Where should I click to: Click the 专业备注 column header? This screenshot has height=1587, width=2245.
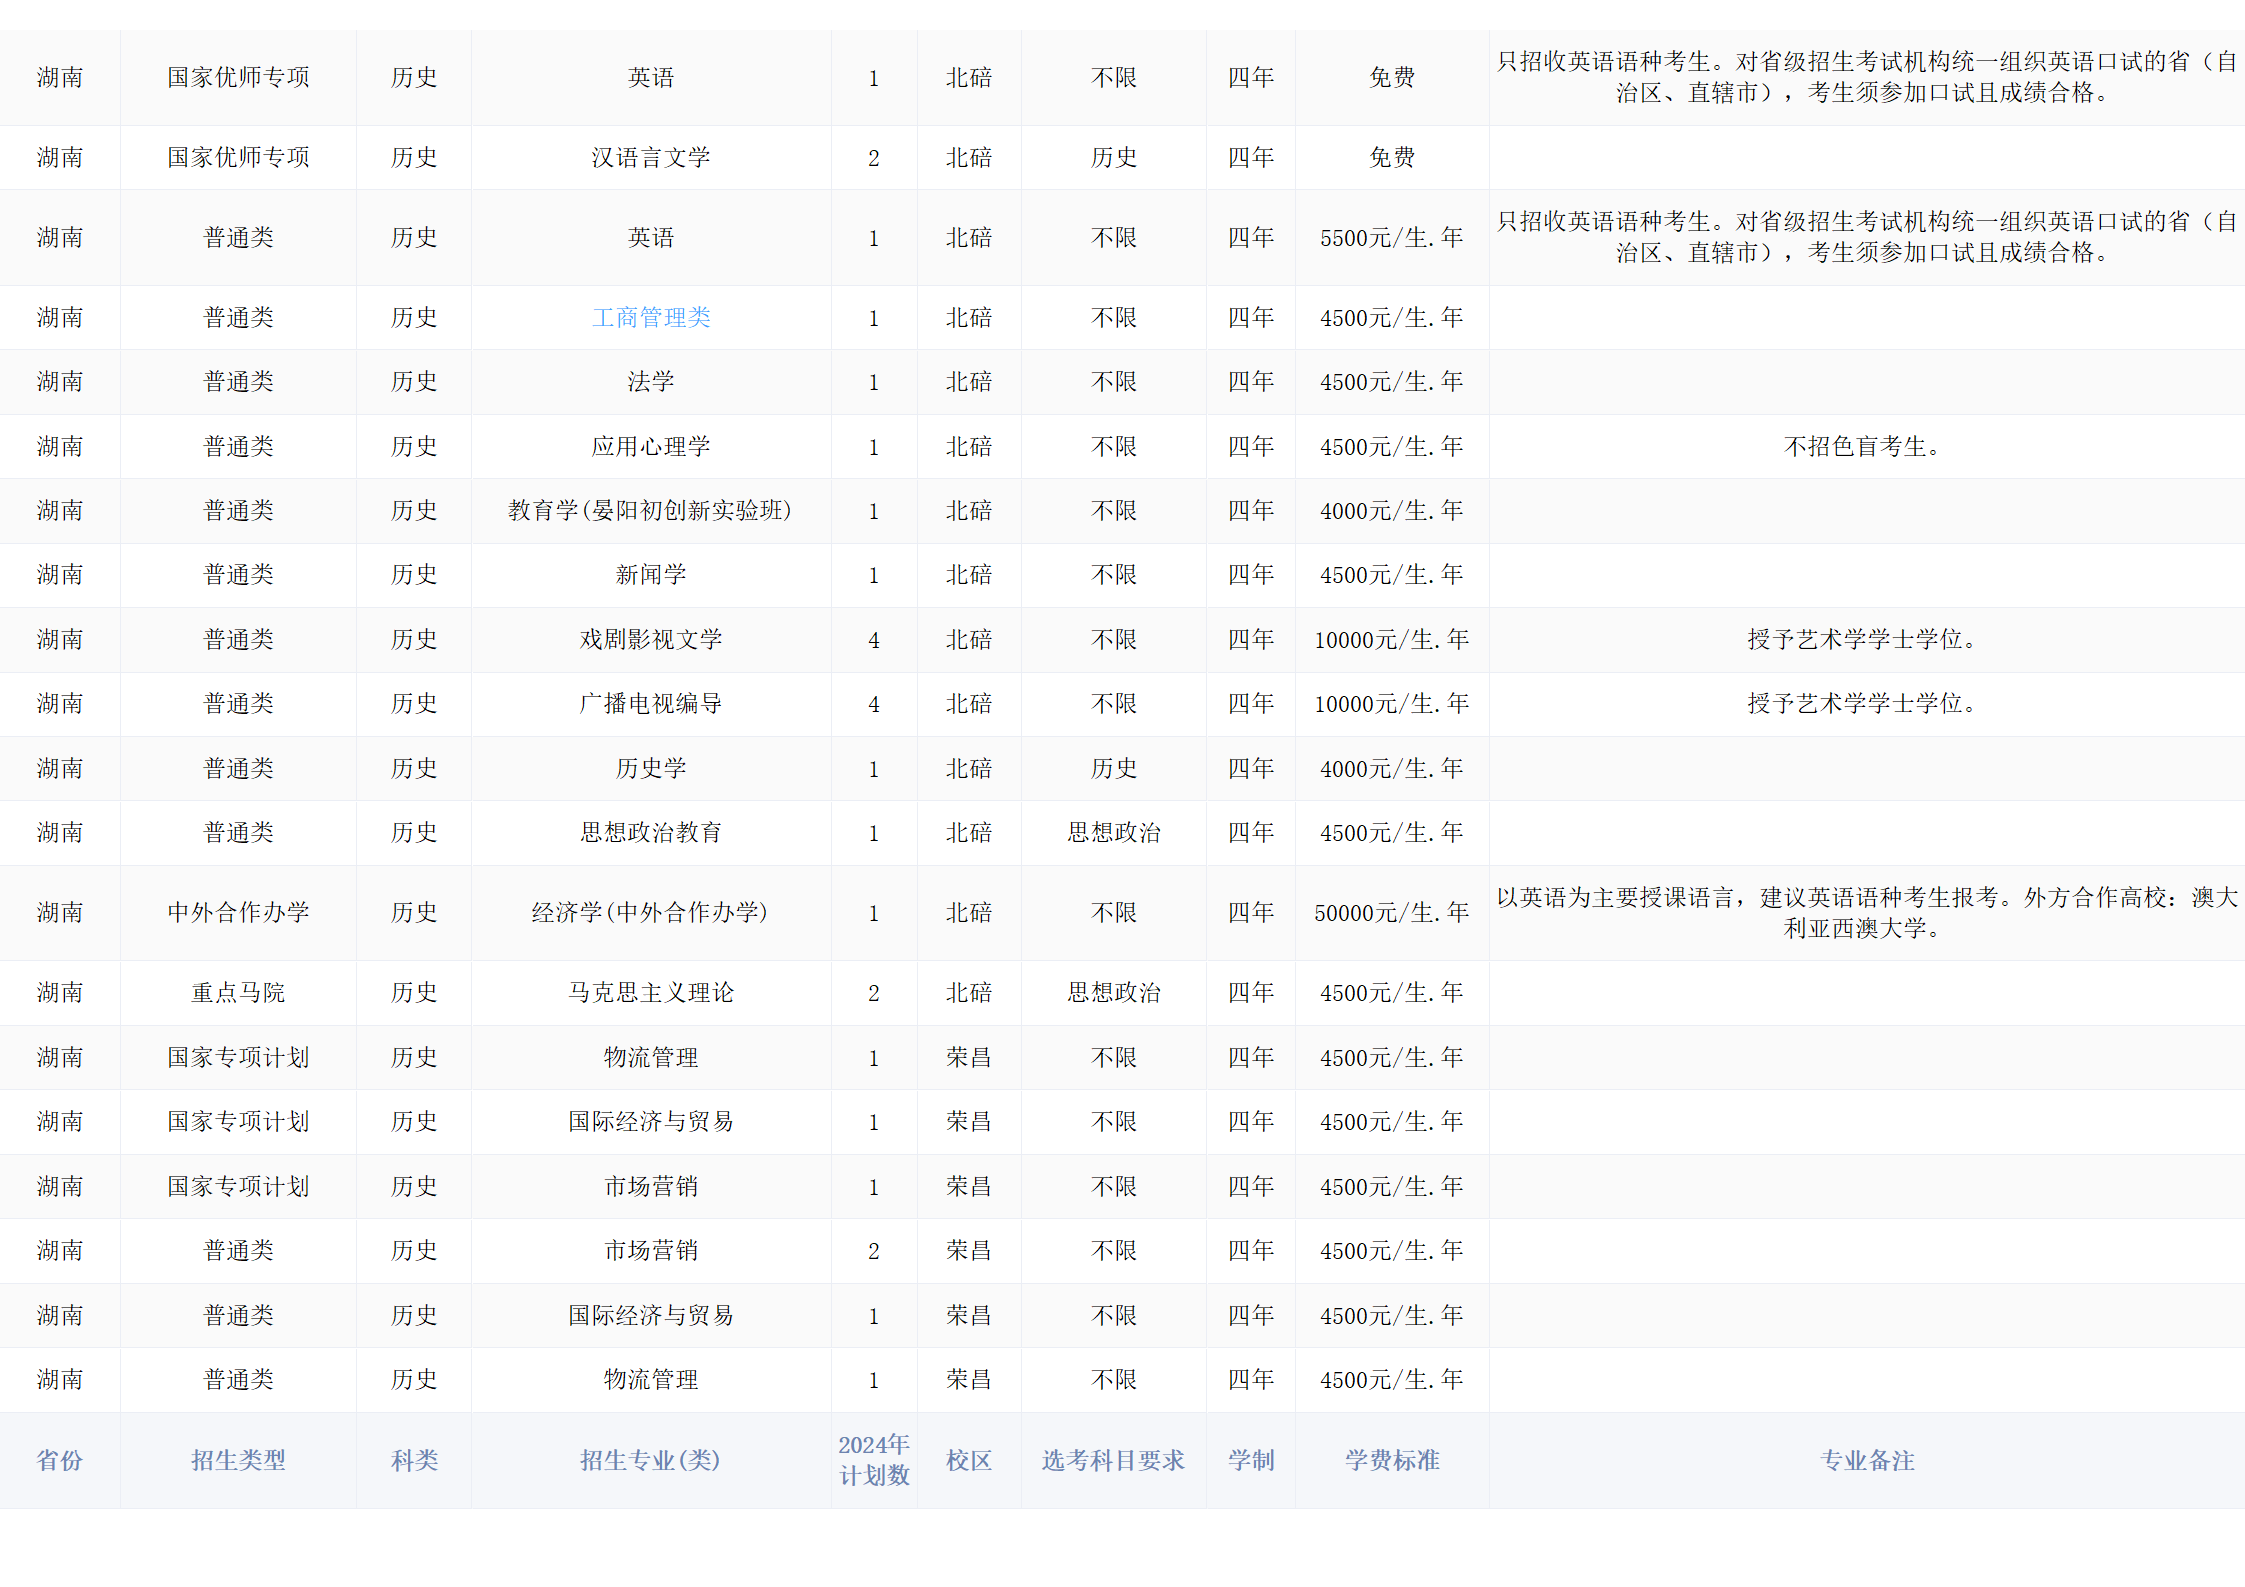pos(1866,1460)
